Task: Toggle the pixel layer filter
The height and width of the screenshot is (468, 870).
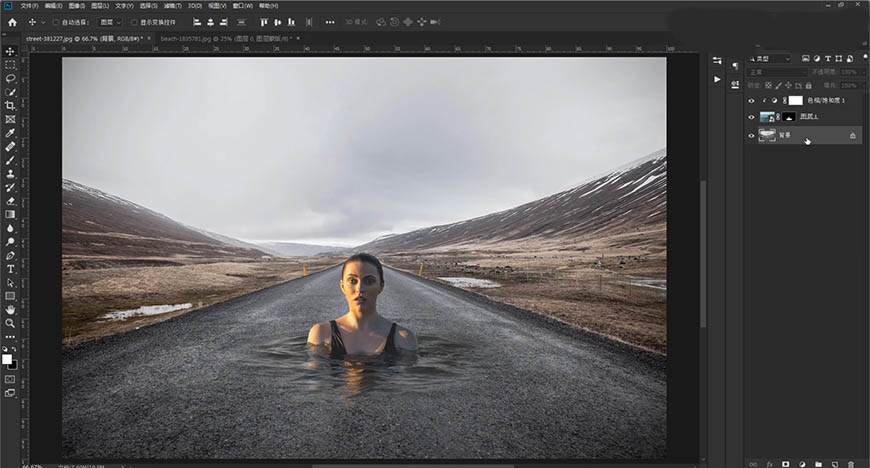Action: click(x=806, y=58)
